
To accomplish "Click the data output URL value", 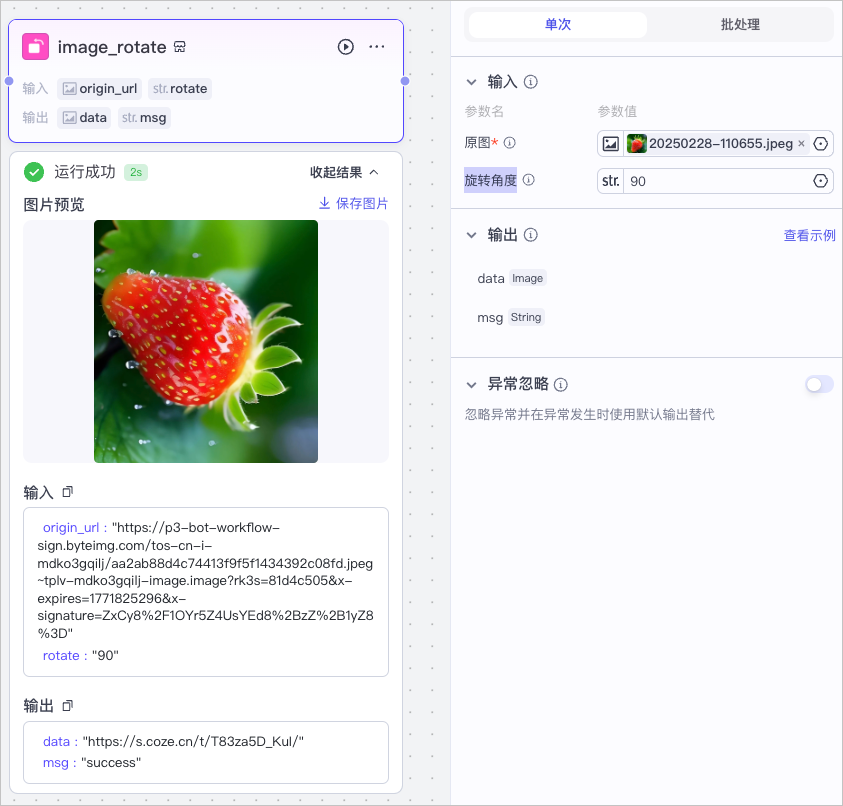I will tap(193, 742).
